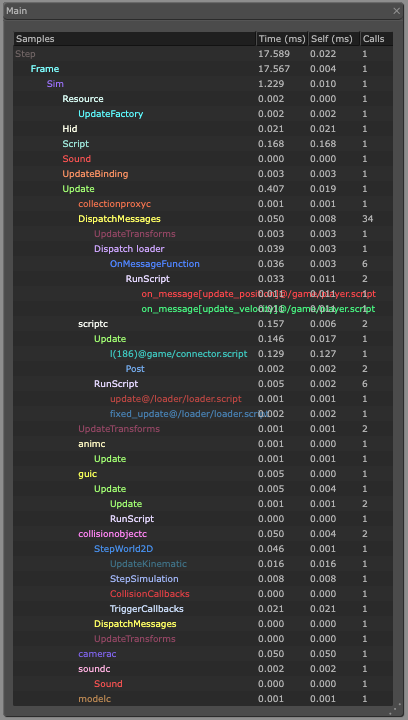Click the 0.127 self time of connector.script
Screen dimensions: 408x720
tap(323, 354)
